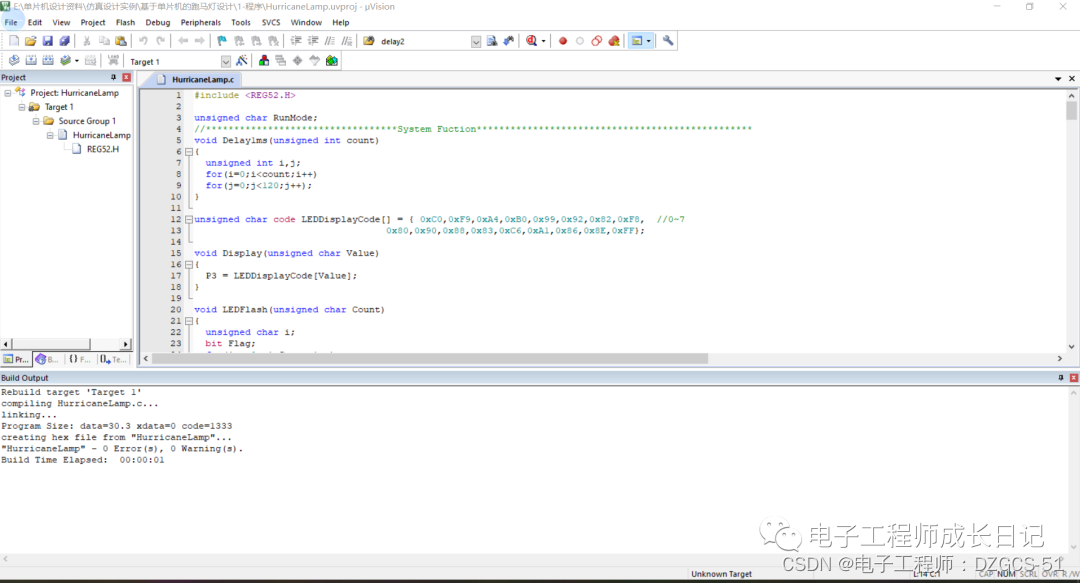1080x583 pixels.
Task: Start the debug session with the magnifier-d icon
Action: (532, 41)
